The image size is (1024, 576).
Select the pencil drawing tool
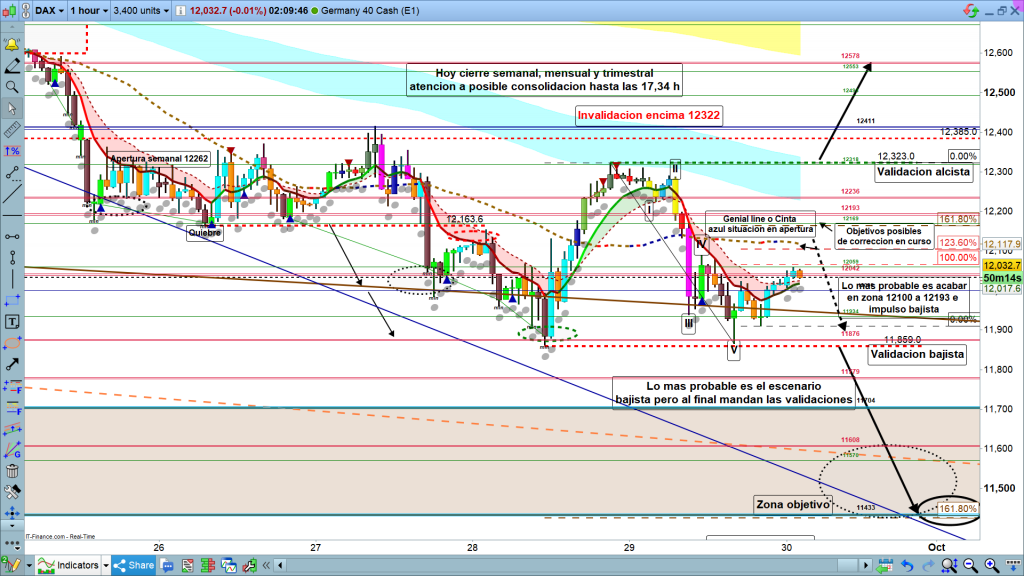pyautogui.click(x=12, y=66)
